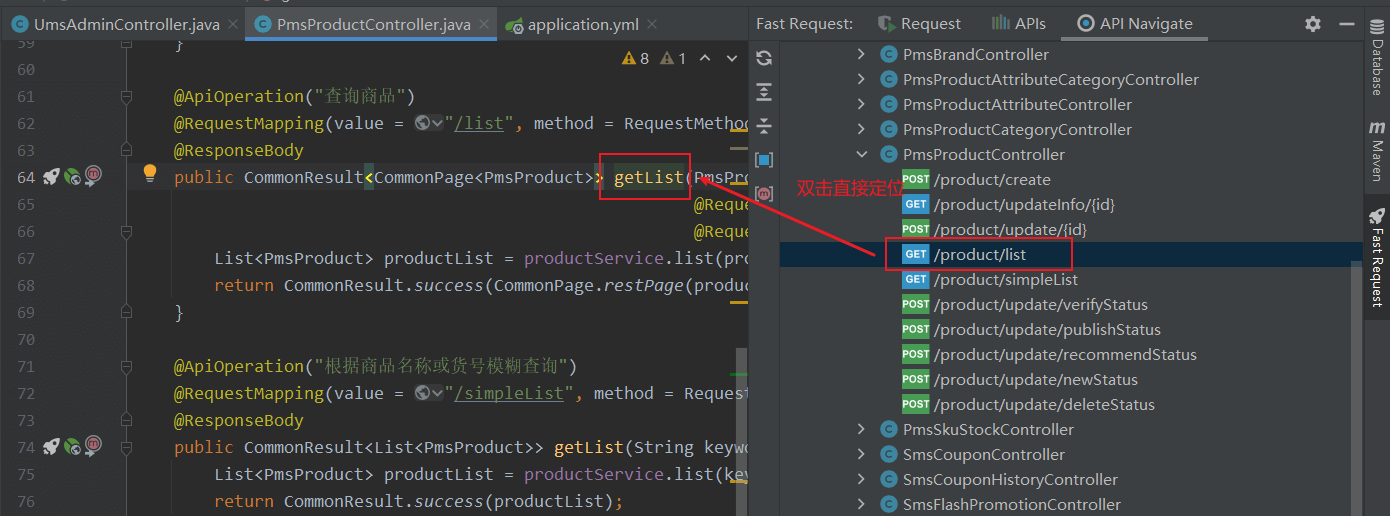Click the expand all tree icon
Viewport: 1390px width, 516px height.
pyautogui.click(x=764, y=92)
